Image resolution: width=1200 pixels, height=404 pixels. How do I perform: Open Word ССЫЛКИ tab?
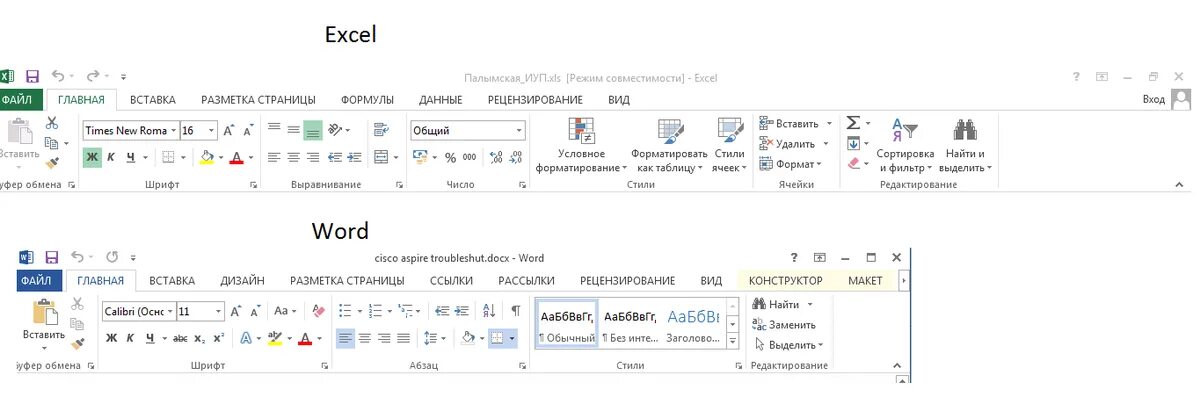coord(452,281)
